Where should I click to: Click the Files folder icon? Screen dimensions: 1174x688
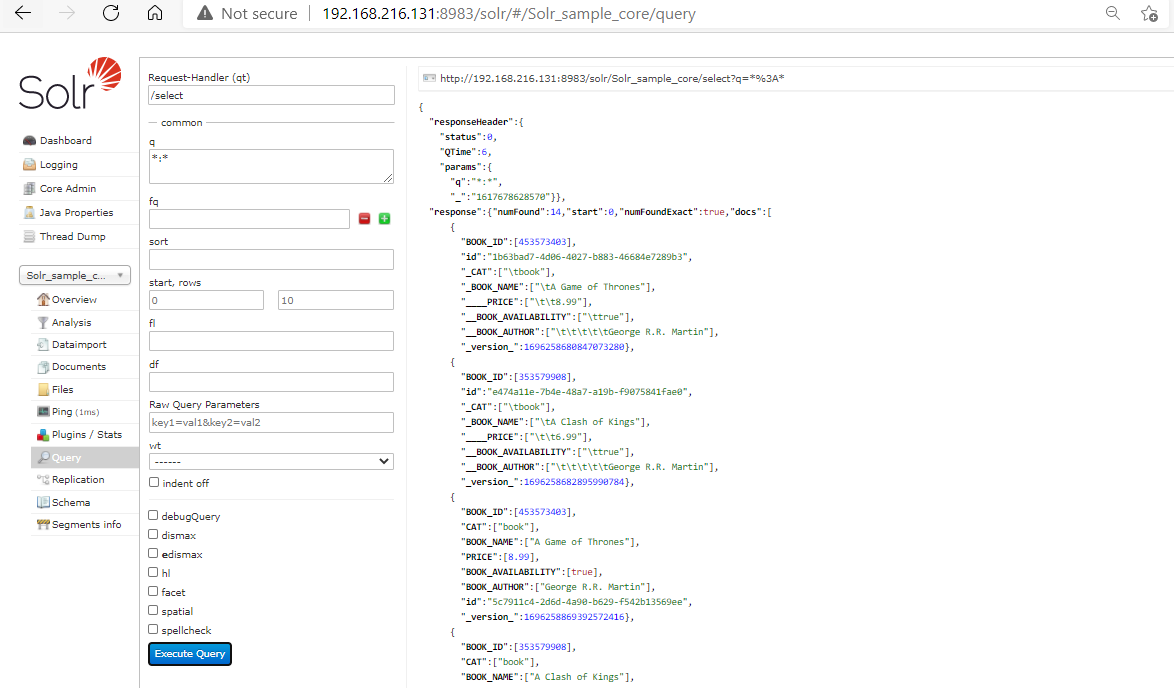43,389
